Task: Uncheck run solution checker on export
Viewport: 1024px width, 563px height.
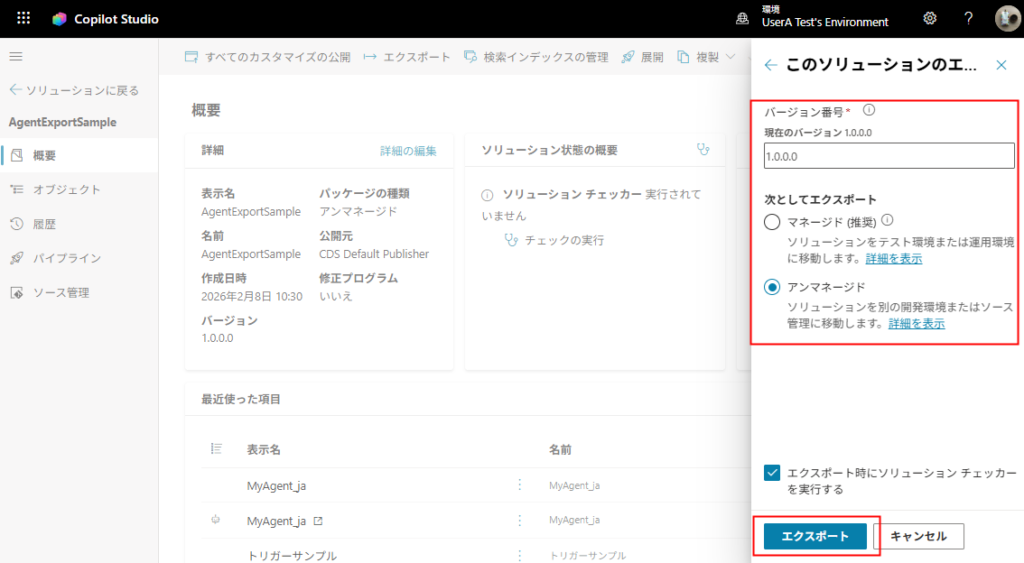Action: pyautogui.click(x=772, y=473)
